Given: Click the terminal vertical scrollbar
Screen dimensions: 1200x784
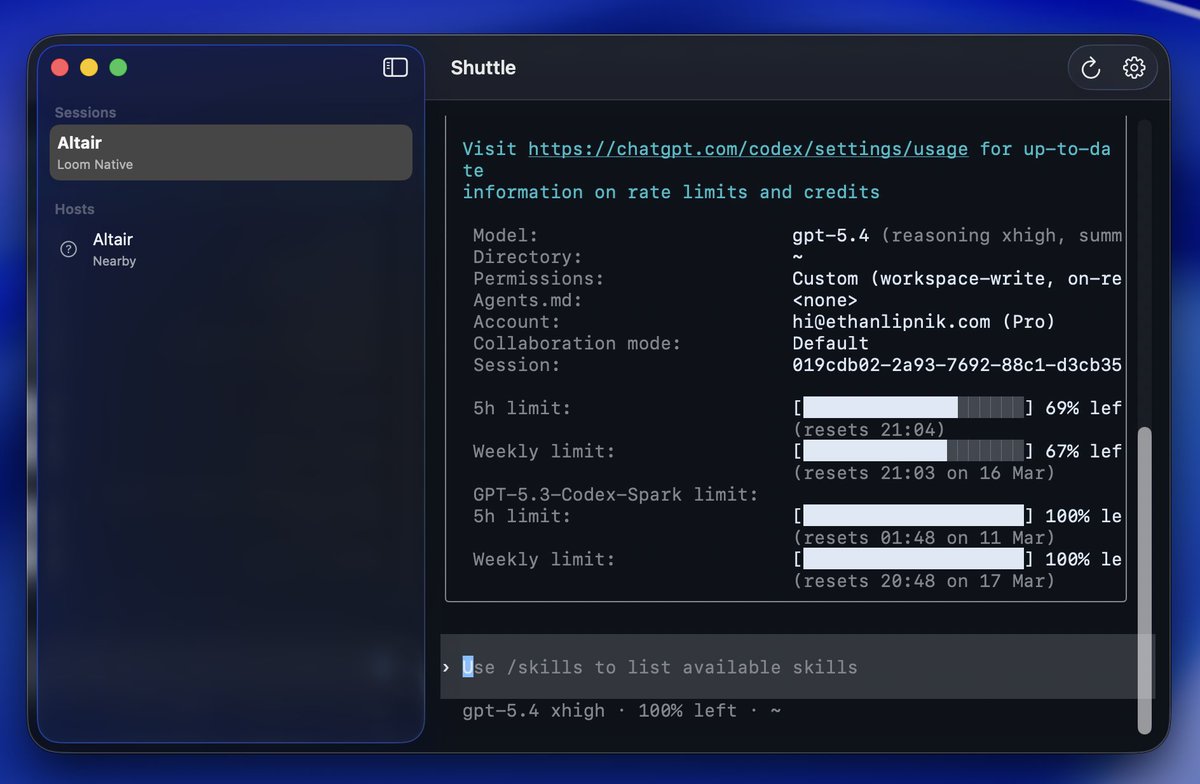Looking at the screenshot, I should [1144, 580].
